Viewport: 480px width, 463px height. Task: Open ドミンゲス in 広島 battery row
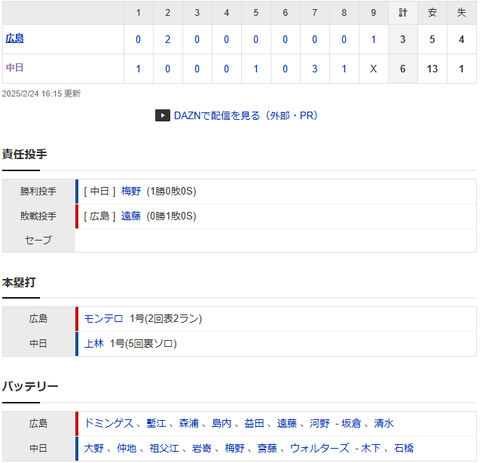(x=109, y=423)
